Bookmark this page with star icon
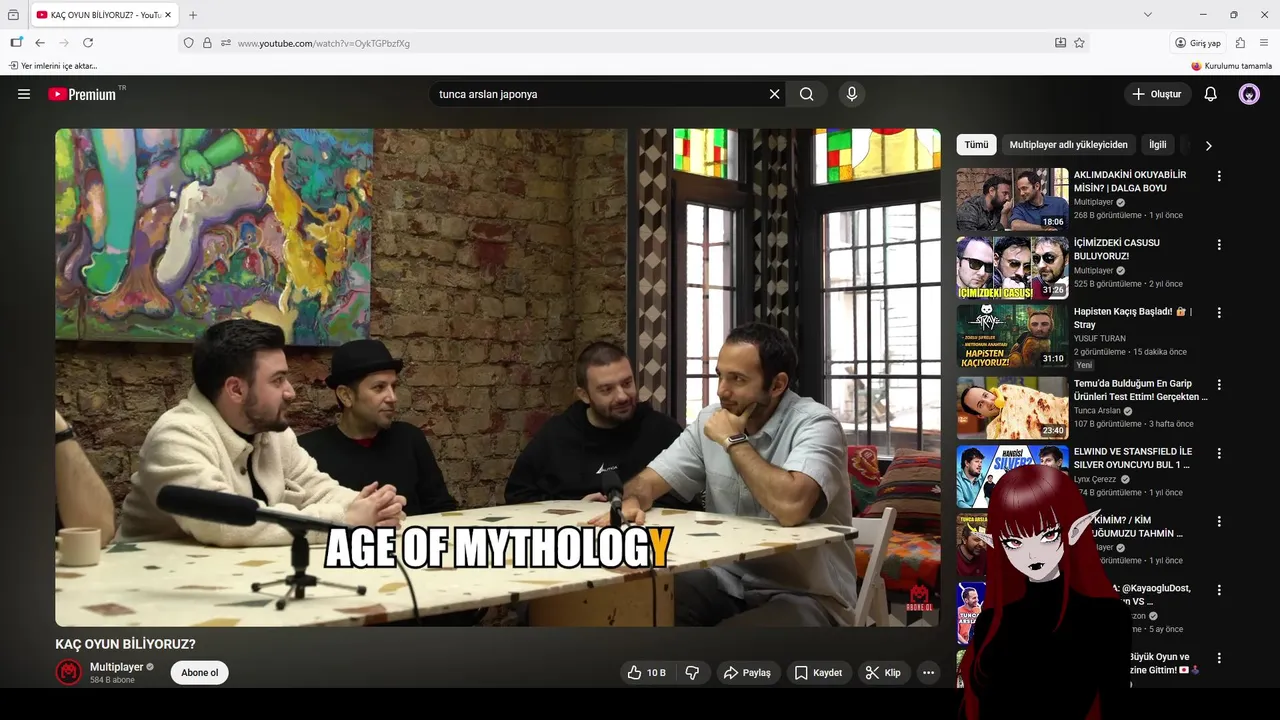Screen dimensions: 1280x720 1079,43
